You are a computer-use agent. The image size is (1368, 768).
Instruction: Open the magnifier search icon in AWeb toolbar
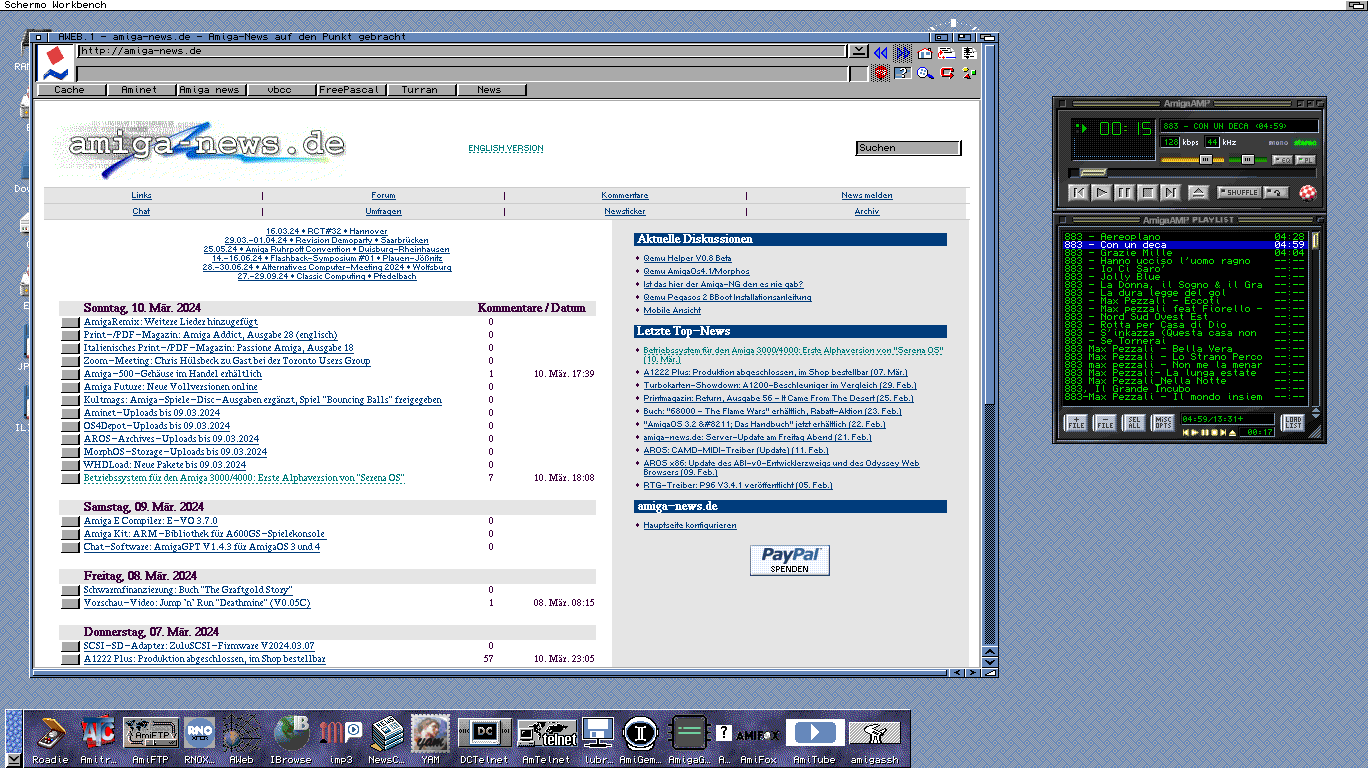click(925, 73)
